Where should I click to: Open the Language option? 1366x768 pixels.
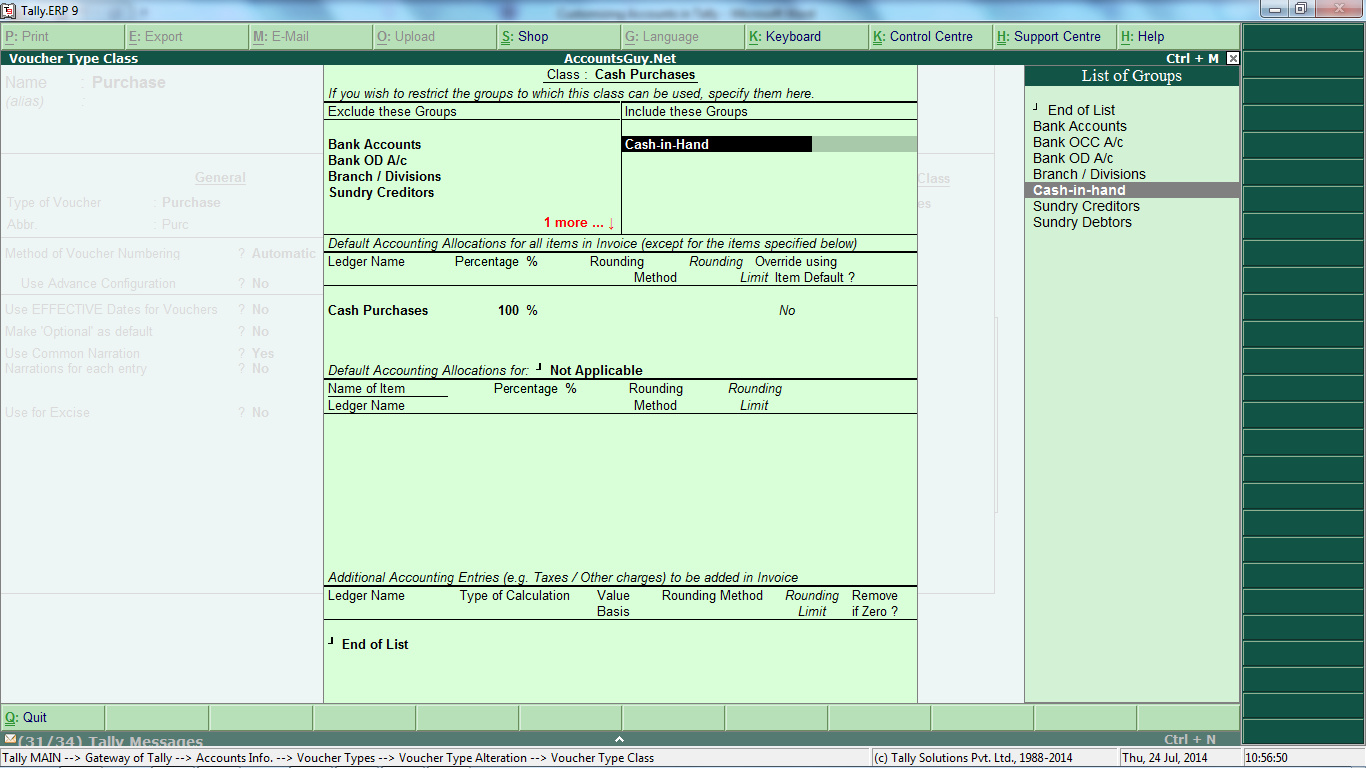coord(682,37)
